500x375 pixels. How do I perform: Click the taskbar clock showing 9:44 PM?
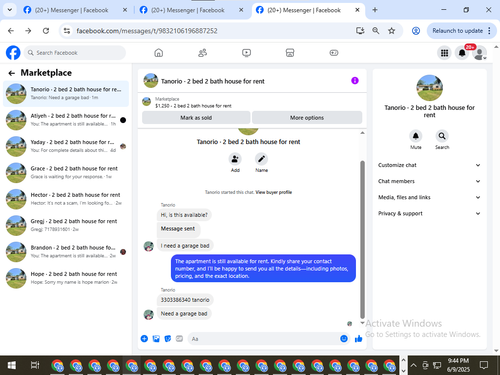tap(458, 365)
